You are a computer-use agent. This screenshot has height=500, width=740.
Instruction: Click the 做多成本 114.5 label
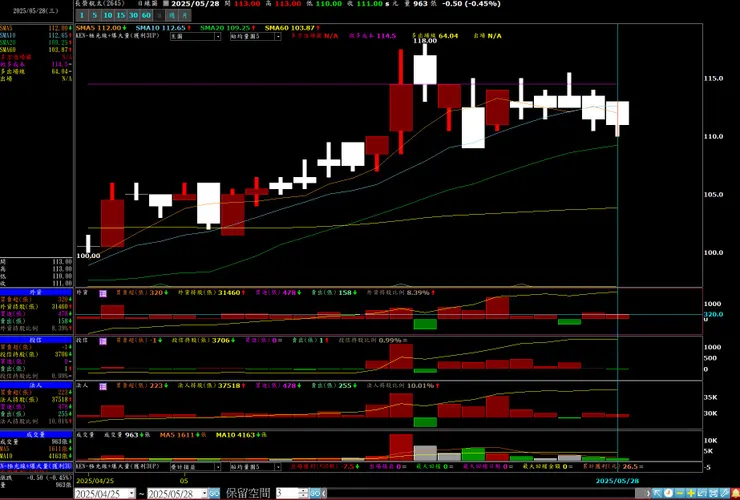[x=373, y=36]
